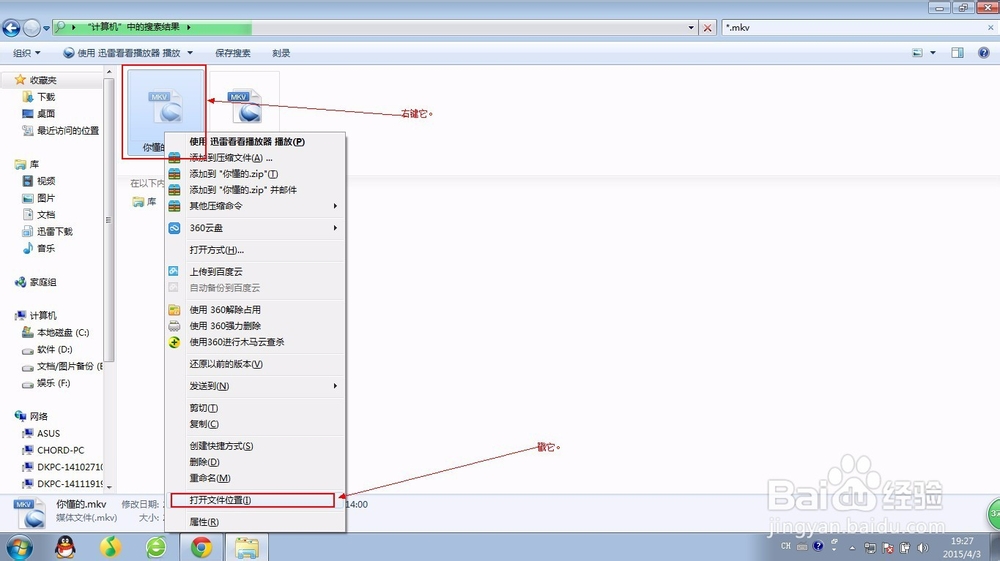Open the address bar history dropdown
Image resolution: width=1000 pixels, height=561 pixels.
pyautogui.click(x=691, y=27)
